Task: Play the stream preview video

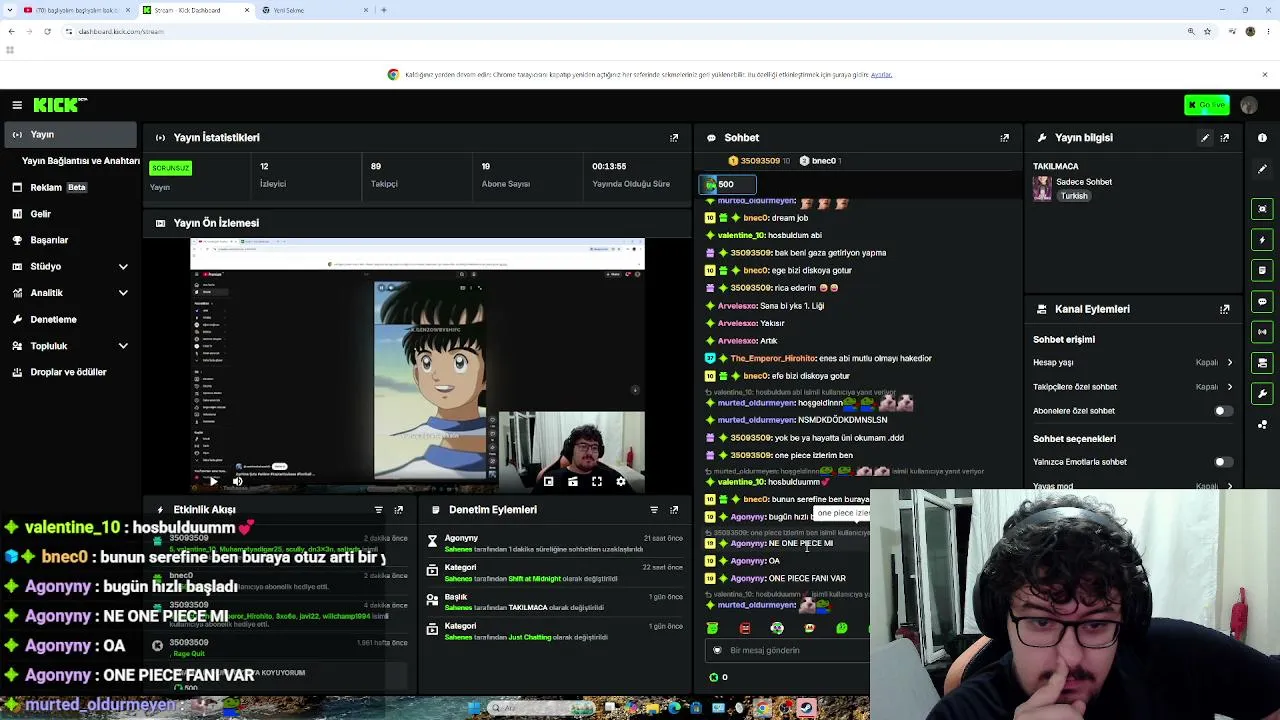Action: 213,481
